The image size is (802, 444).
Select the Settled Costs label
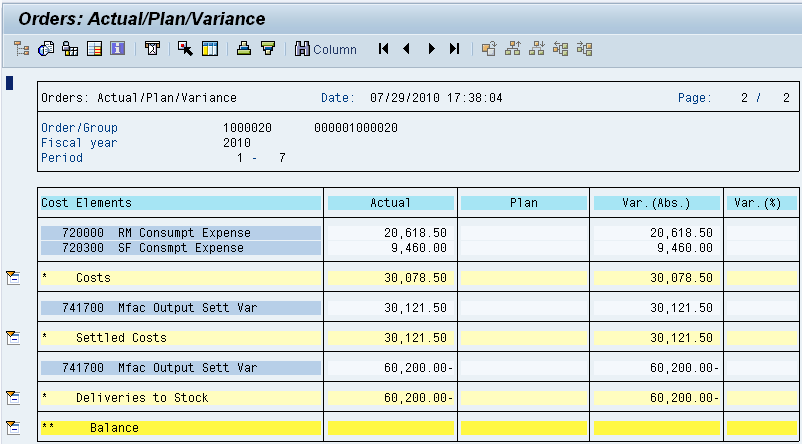click(121, 338)
